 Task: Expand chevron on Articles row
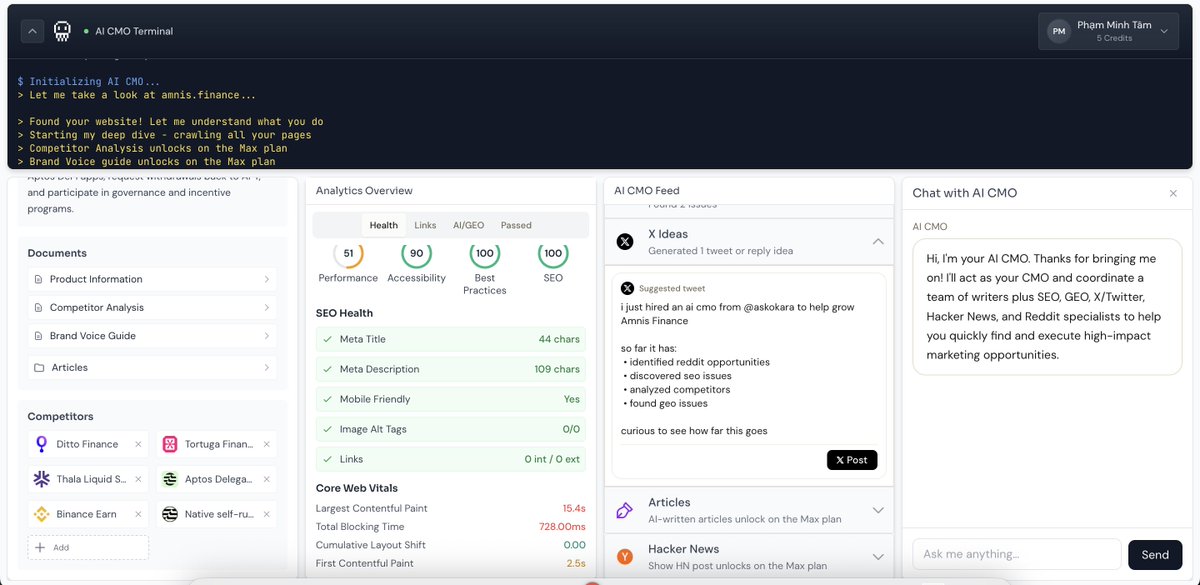267,368
